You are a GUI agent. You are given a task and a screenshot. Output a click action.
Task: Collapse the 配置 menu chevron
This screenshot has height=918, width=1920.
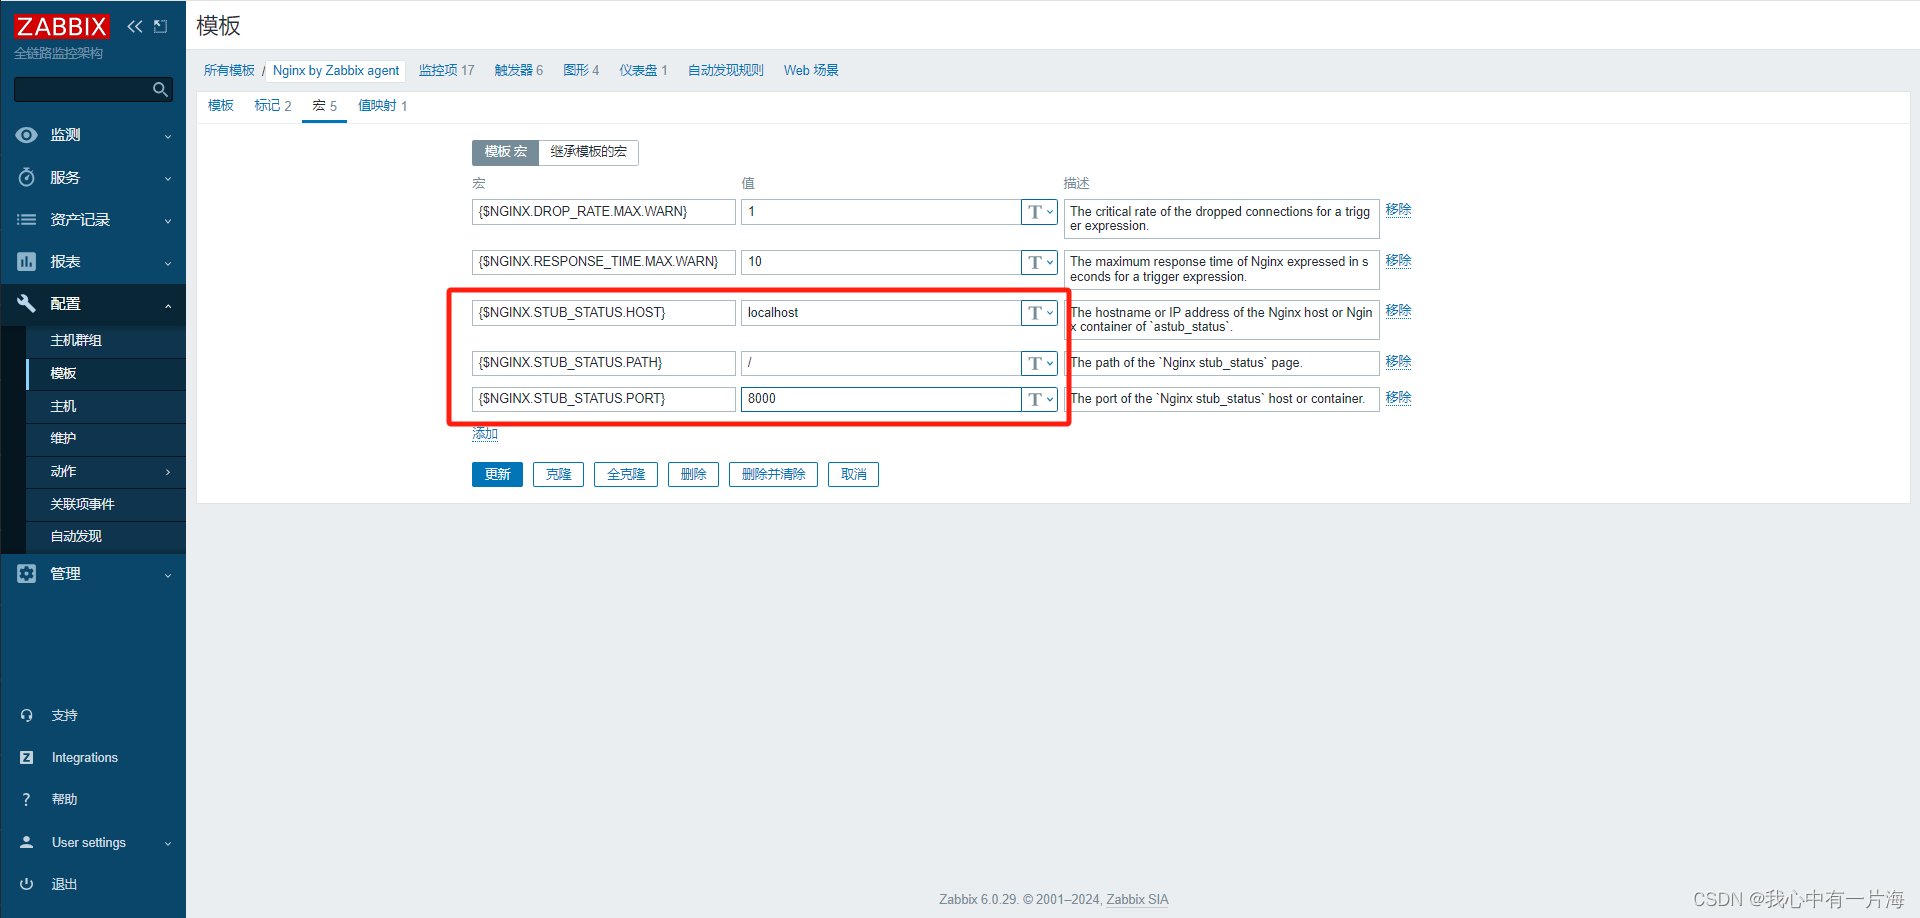click(x=168, y=305)
